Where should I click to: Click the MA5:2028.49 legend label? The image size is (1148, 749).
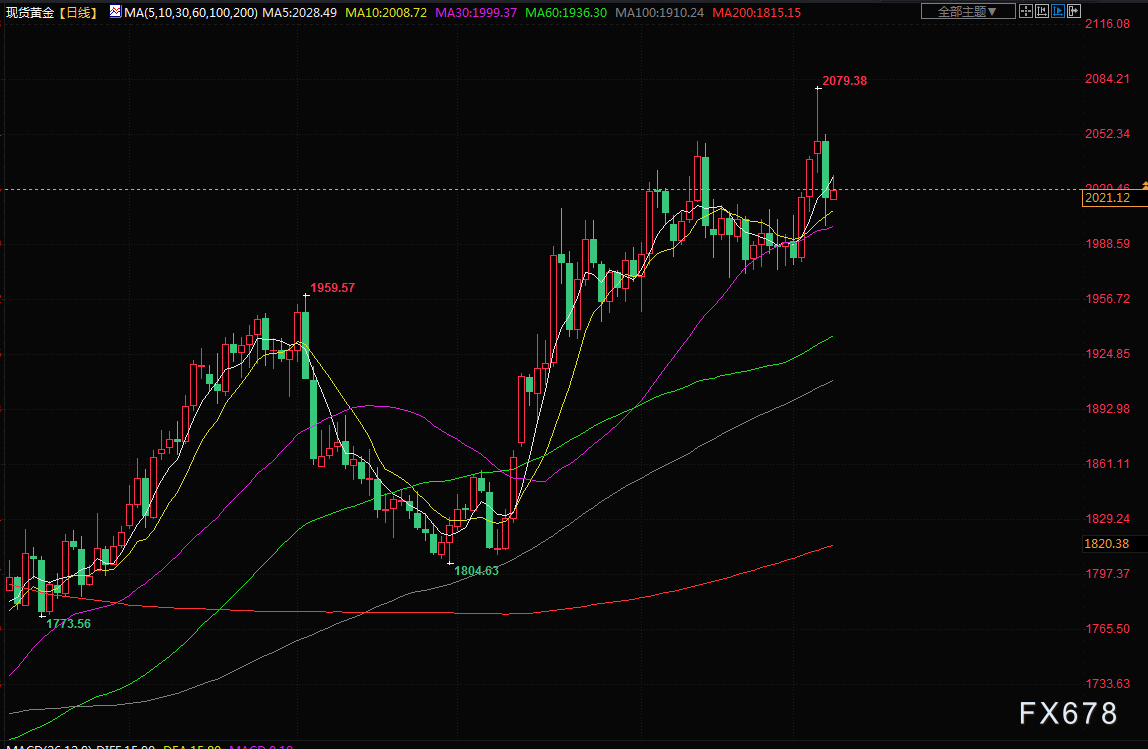(x=299, y=12)
